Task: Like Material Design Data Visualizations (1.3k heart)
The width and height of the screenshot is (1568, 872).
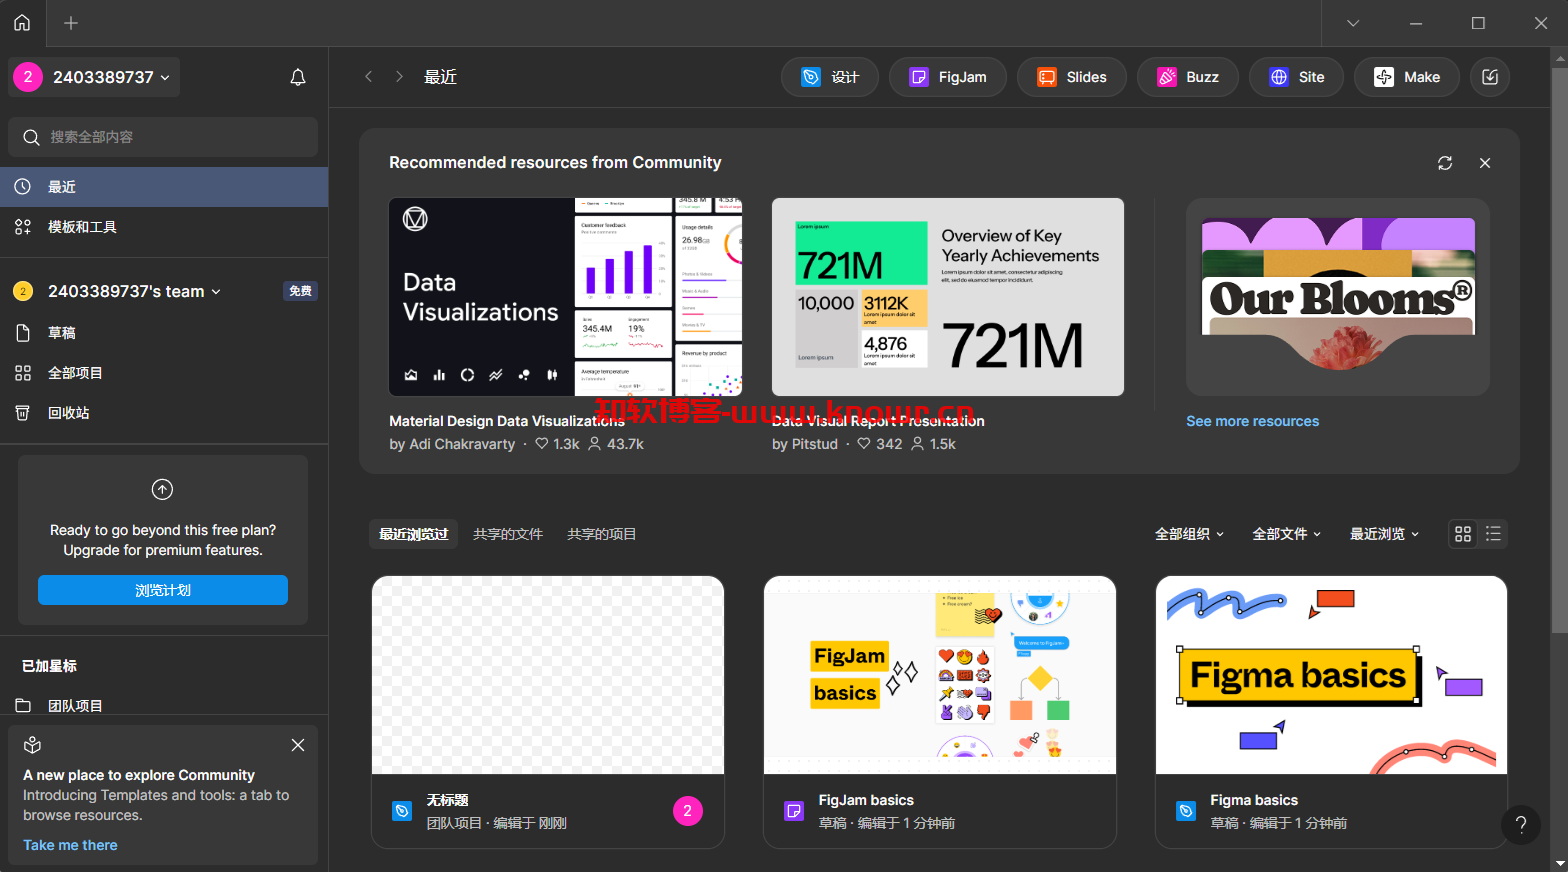Action: [542, 443]
